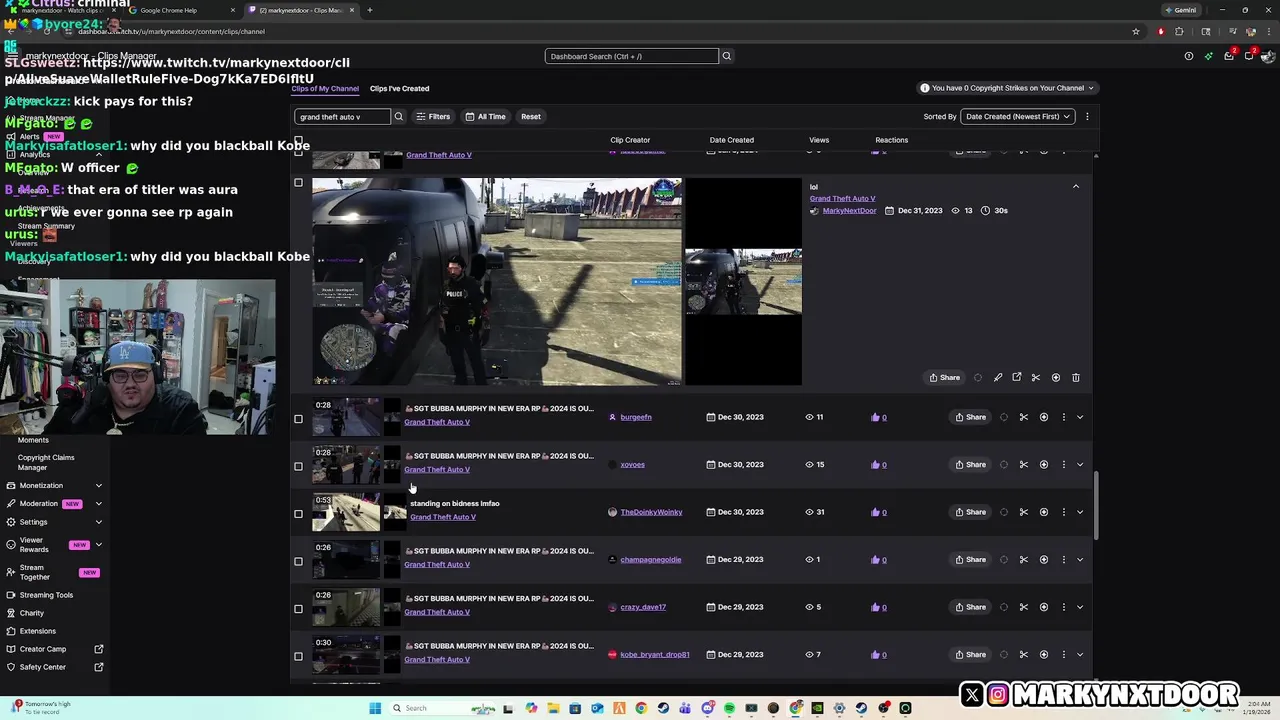Viewport: 1280px width, 720px height.
Task: Open "lol" clip in new window icon
Action: (x=1017, y=377)
